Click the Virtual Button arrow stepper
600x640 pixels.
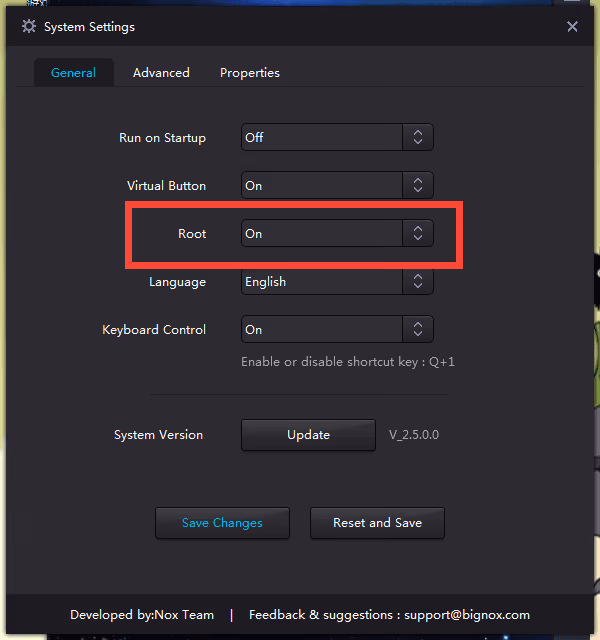coord(418,185)
